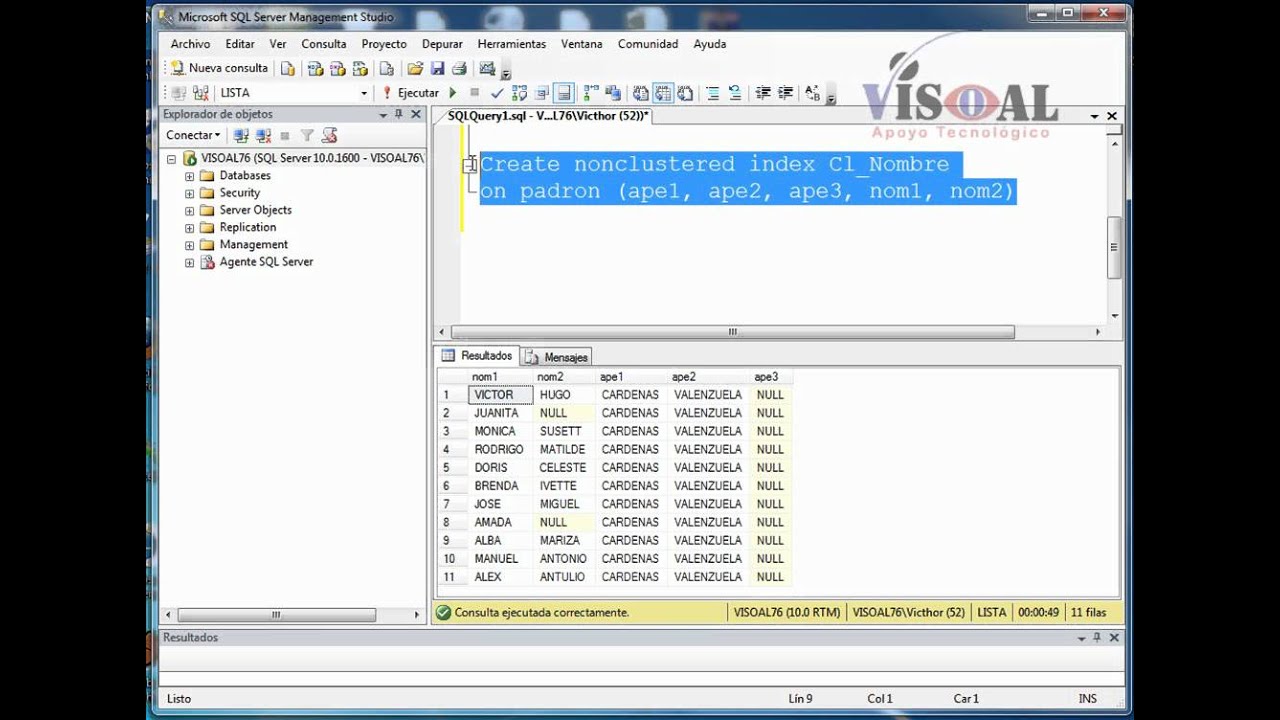The width and height of the screenshot is (1280, 720).
Task: Expand the Server Objects folder
Action: click(x=189, y=210)
